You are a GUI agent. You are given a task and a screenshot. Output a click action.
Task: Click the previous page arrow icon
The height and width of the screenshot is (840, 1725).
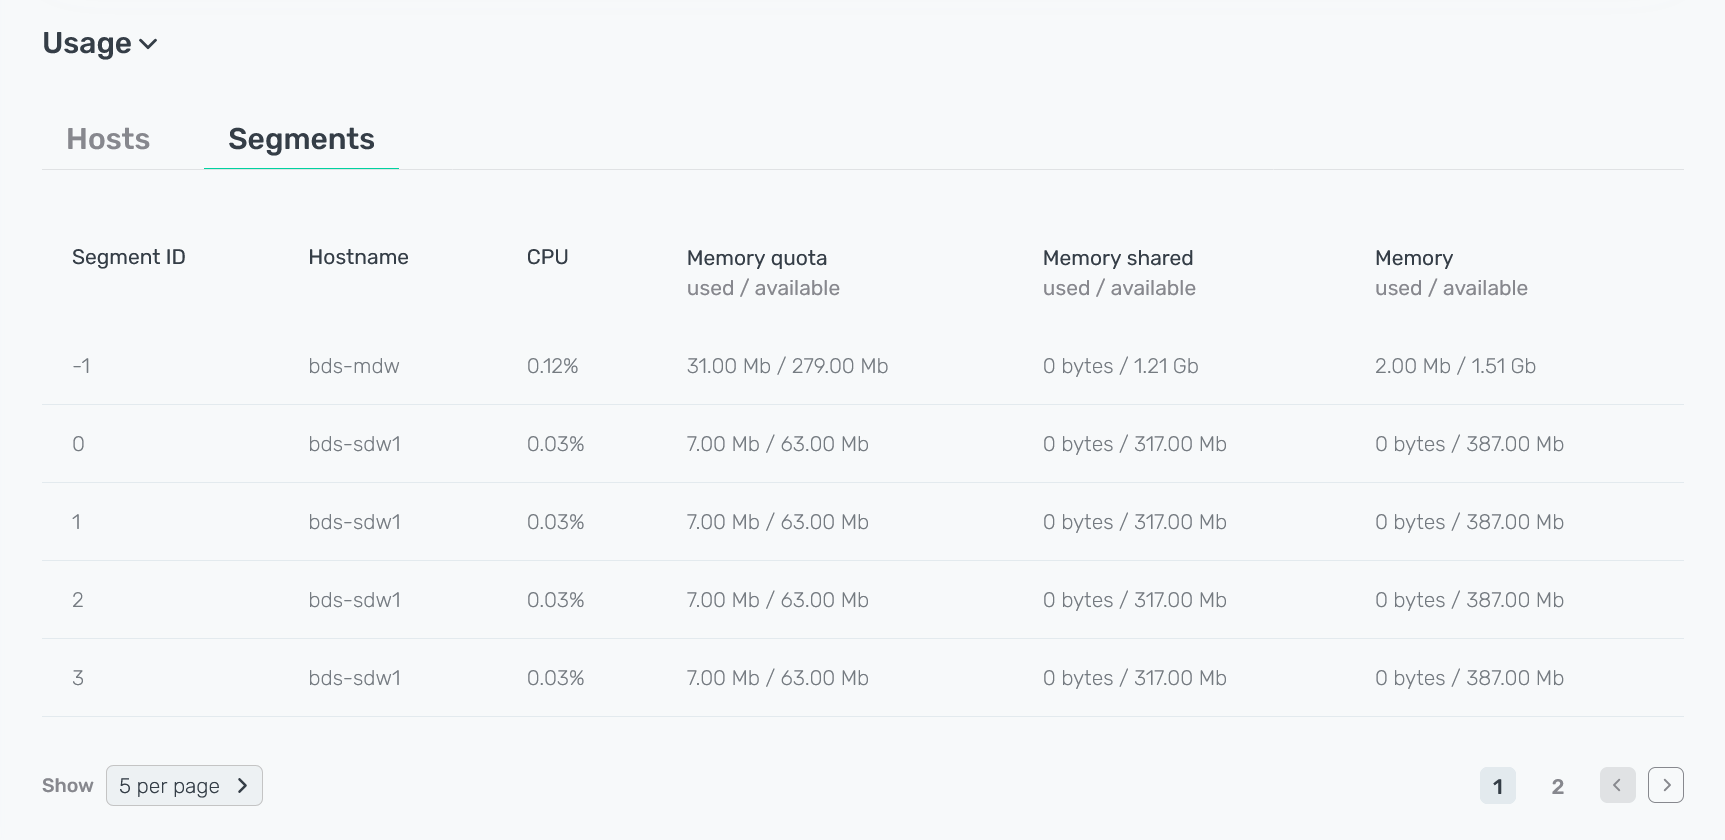click(x=1618, y=785)
